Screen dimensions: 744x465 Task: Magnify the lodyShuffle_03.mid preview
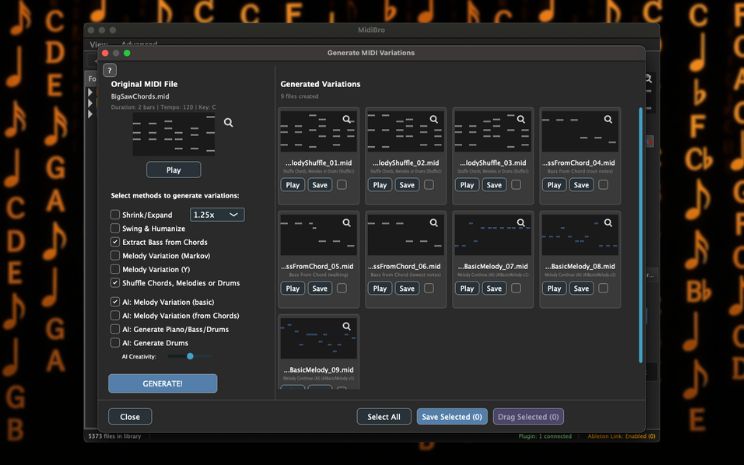tap(521, 119)
